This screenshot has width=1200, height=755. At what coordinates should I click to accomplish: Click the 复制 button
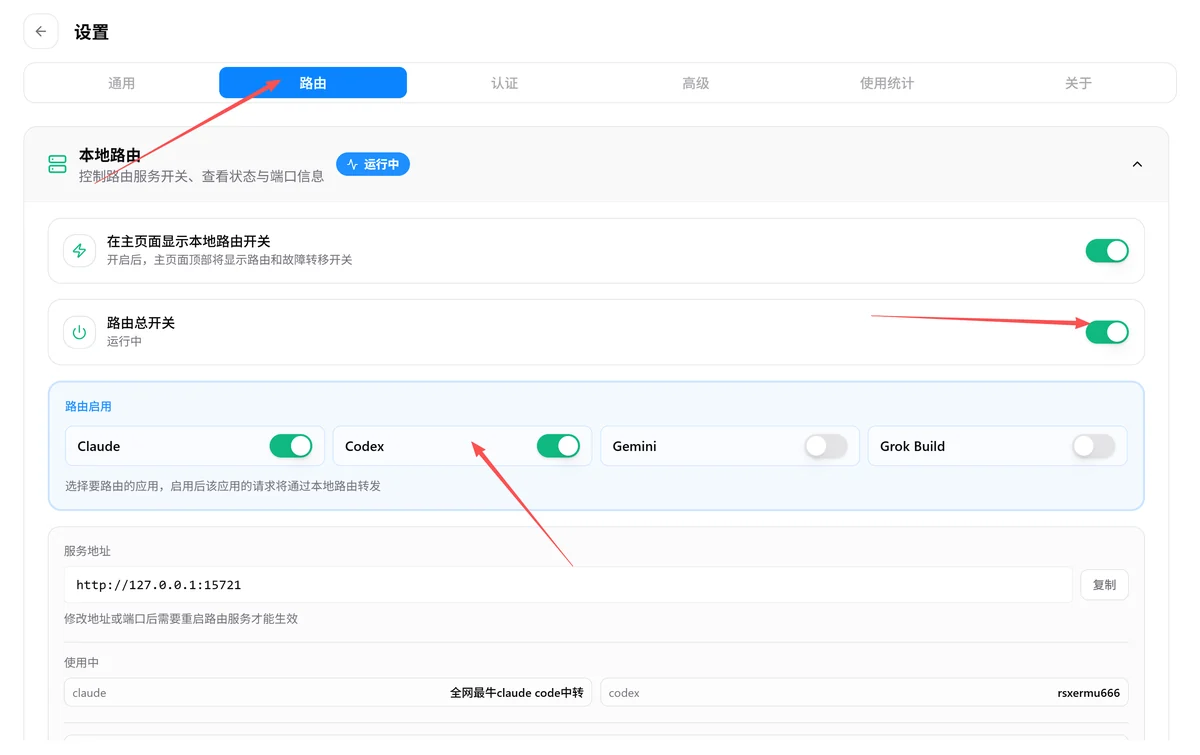coord(1104,585)
